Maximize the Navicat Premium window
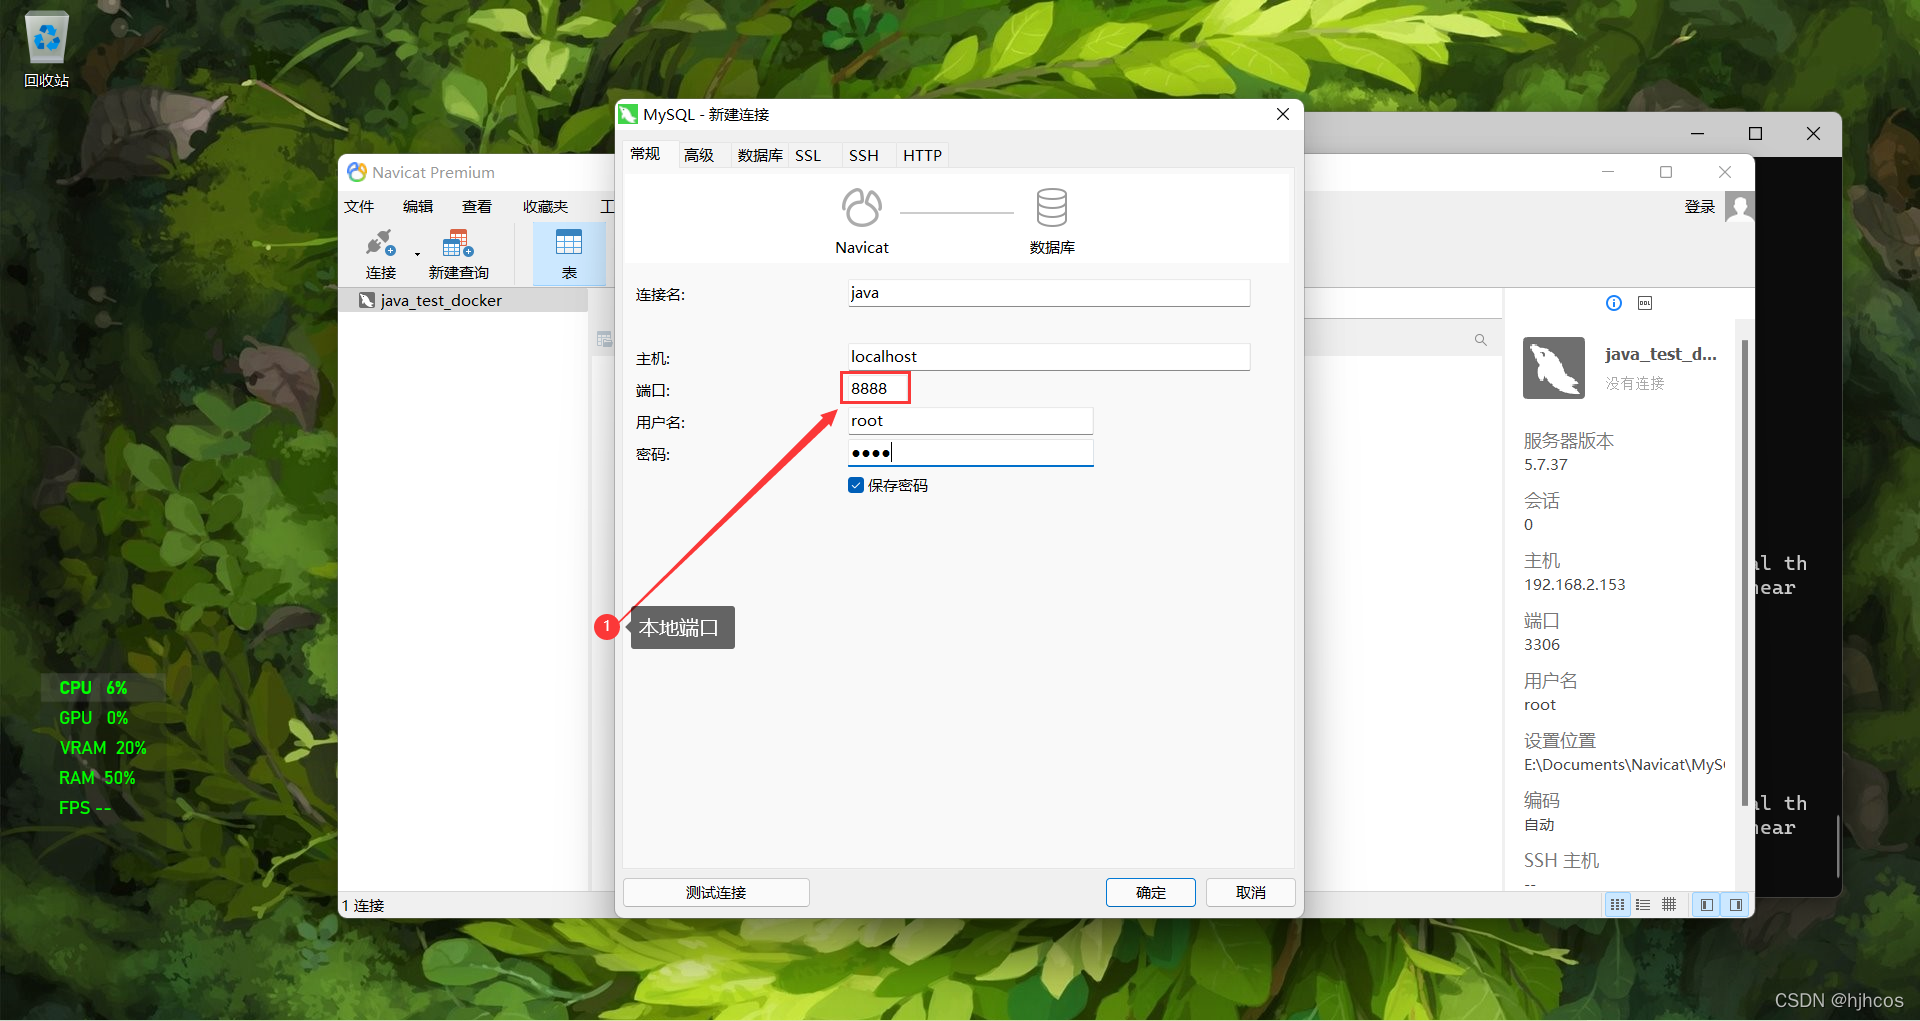This screenshot has height=1021, width=1920. pyautogui.click(x=1666, y=172)
